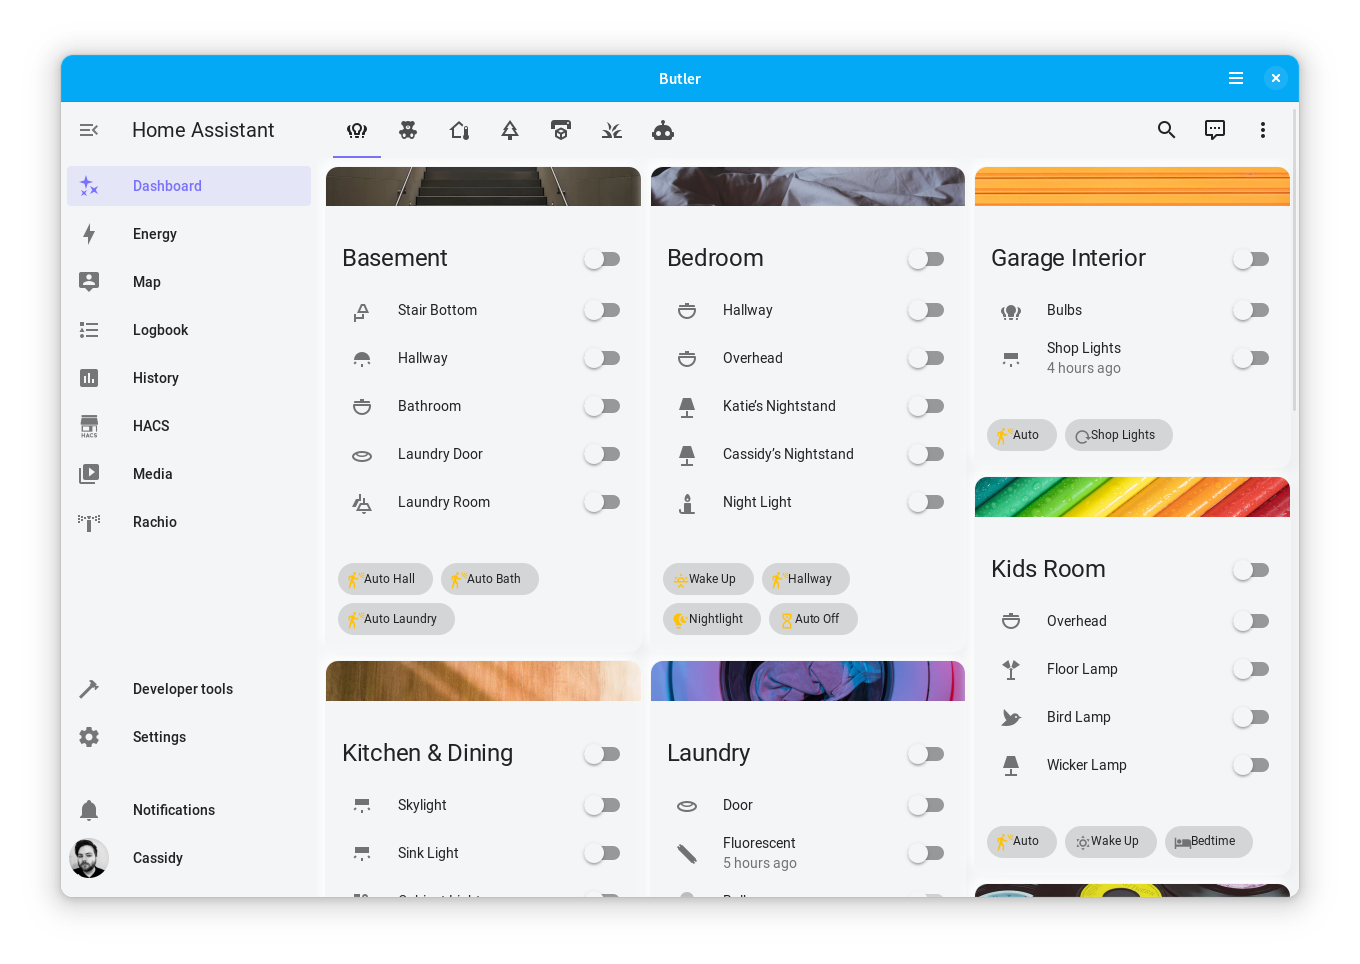The width and height of the screenshot is (1360, 964).
Task: Click the Sink Light icon
Action: coord(362,853)
